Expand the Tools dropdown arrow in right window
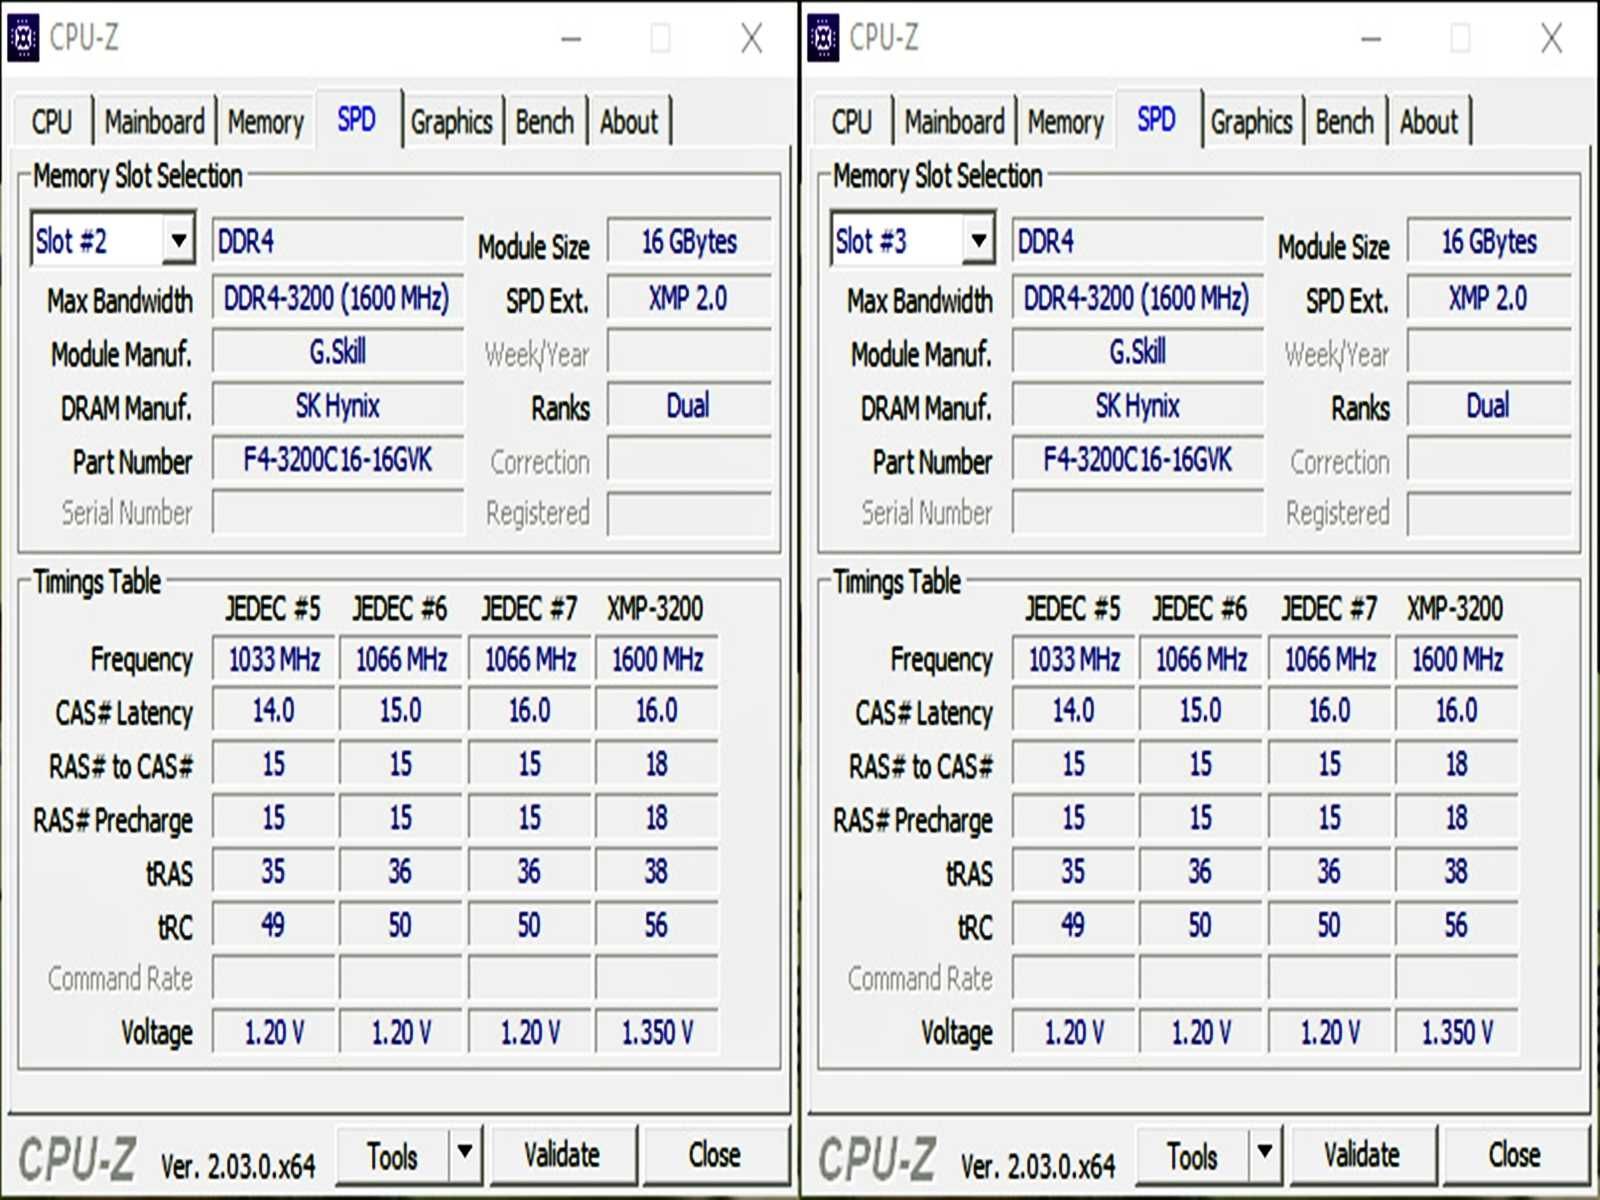This screenshot has width=1600, height=1200. [1265, 1153]
